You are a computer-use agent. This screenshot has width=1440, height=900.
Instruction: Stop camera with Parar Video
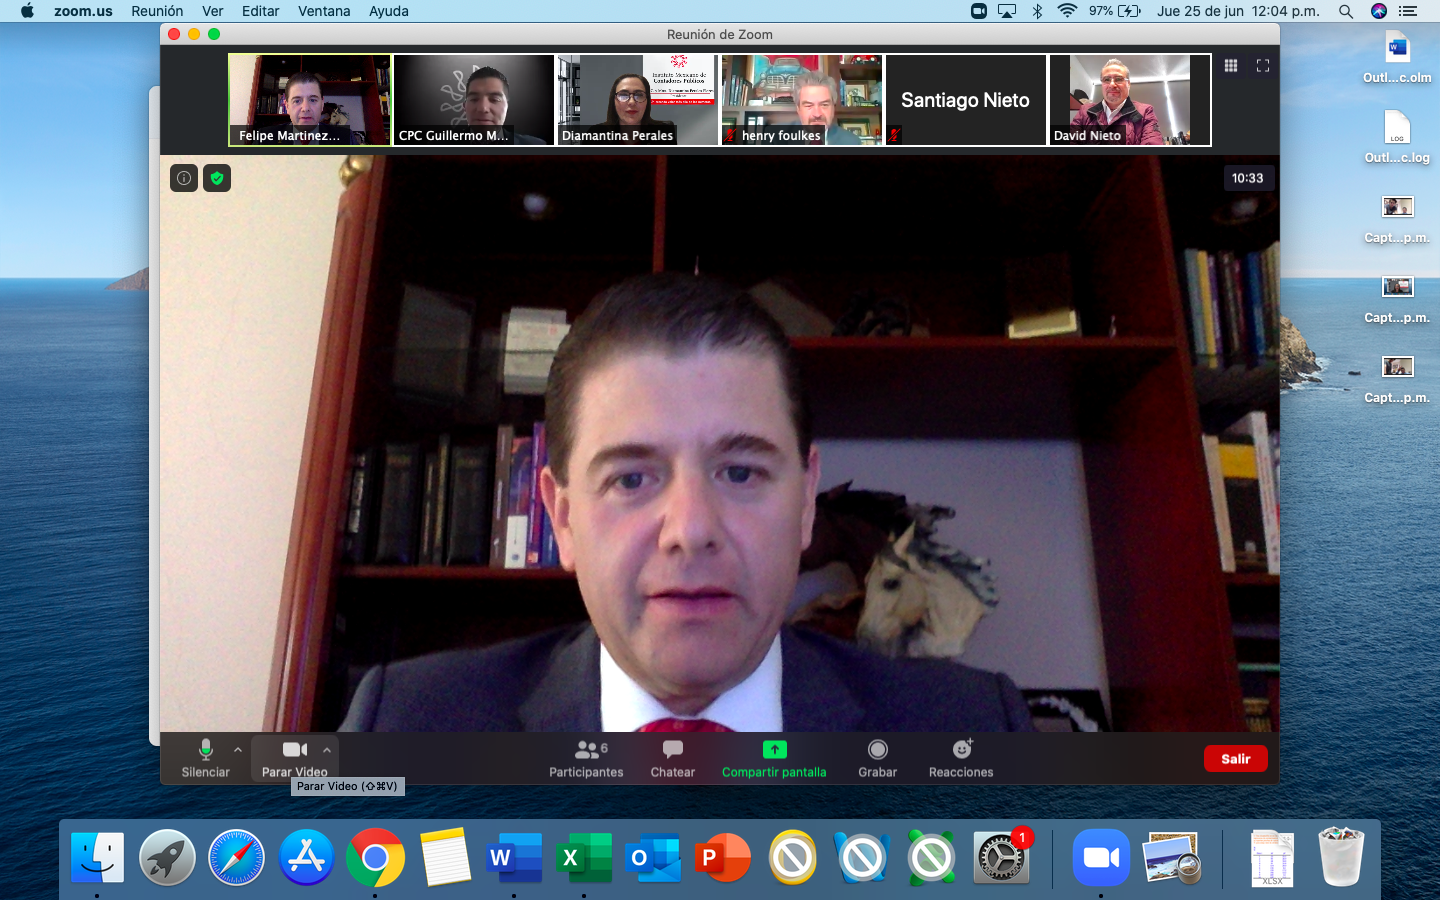294,758
